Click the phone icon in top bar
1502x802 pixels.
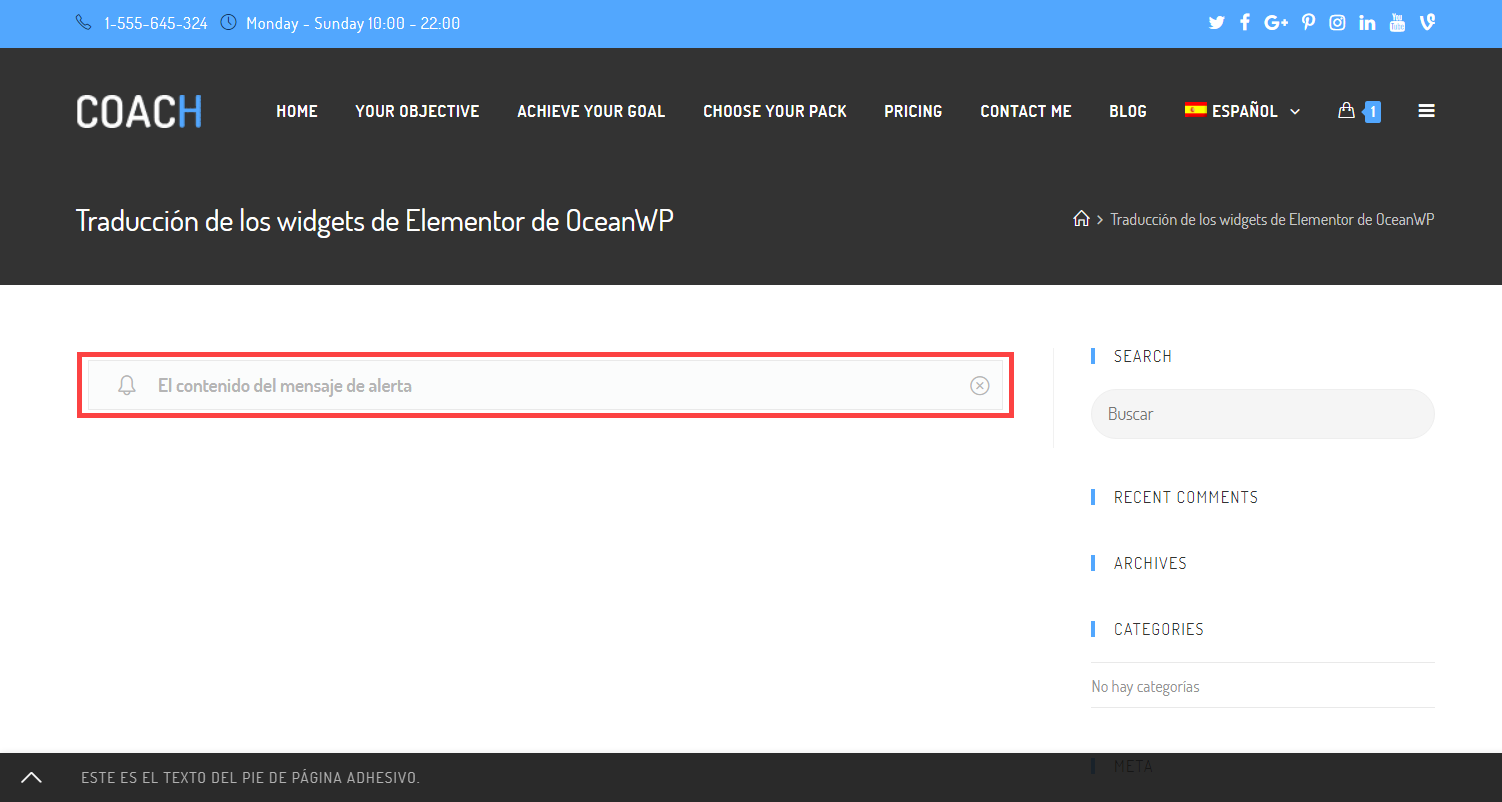[x=84, y=22]
